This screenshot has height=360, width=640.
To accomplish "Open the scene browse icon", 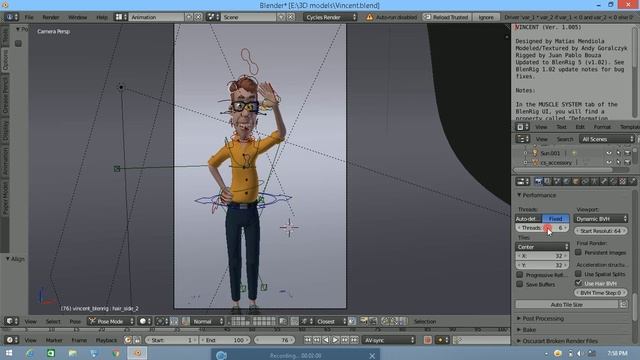I will 213,17.
